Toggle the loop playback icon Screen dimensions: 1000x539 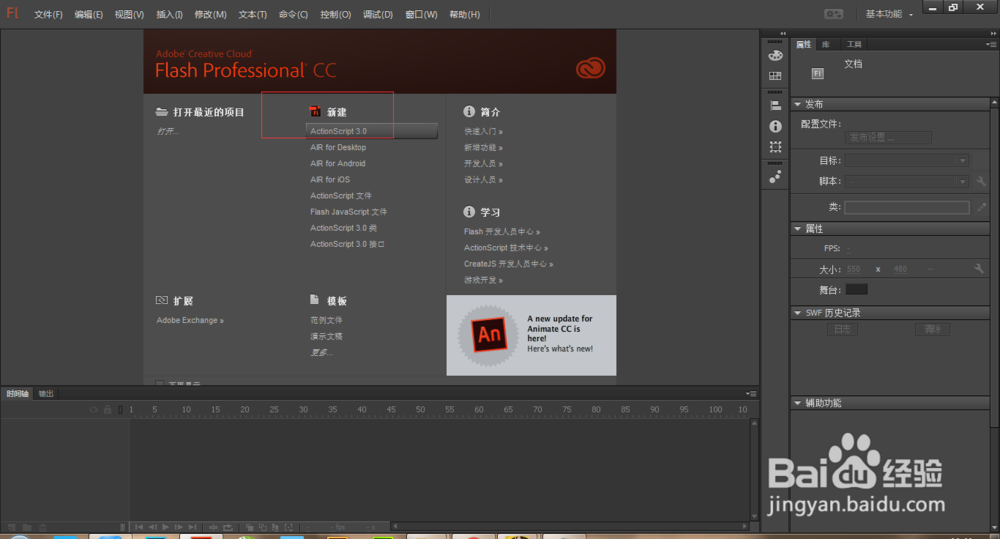click(228, 527)
